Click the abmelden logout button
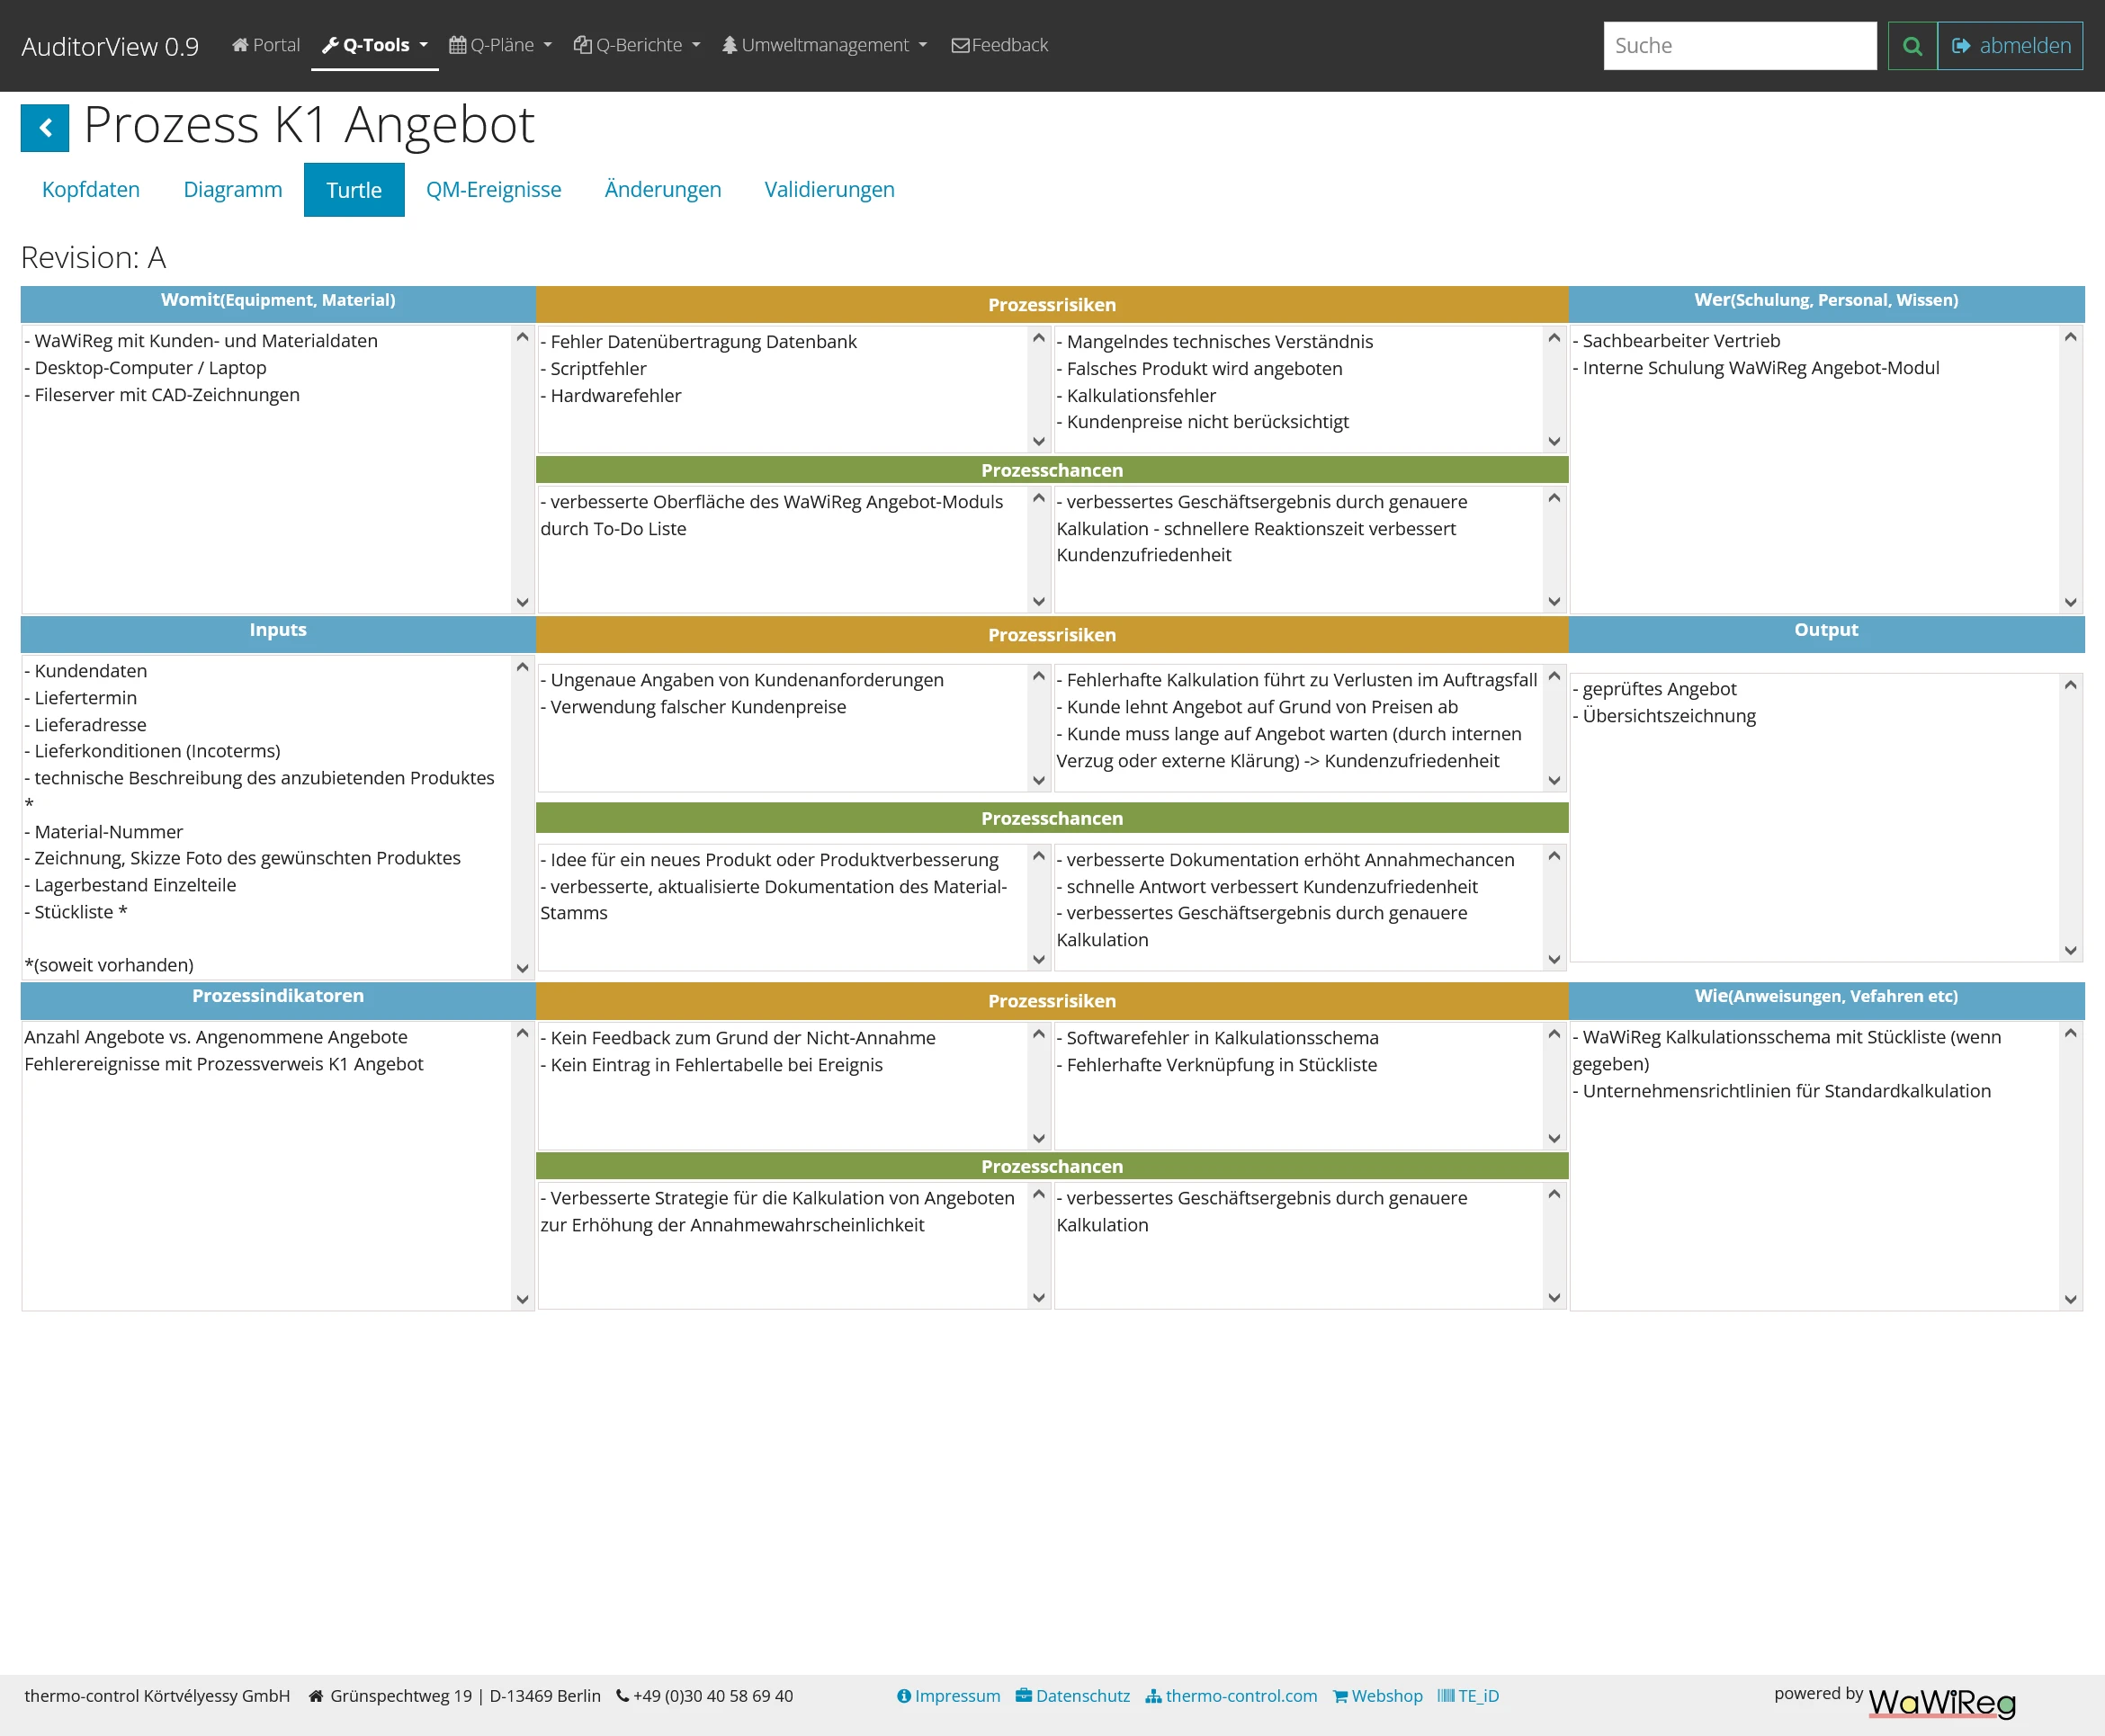Screen dimensions: 2105x1736 [2010, 46]
